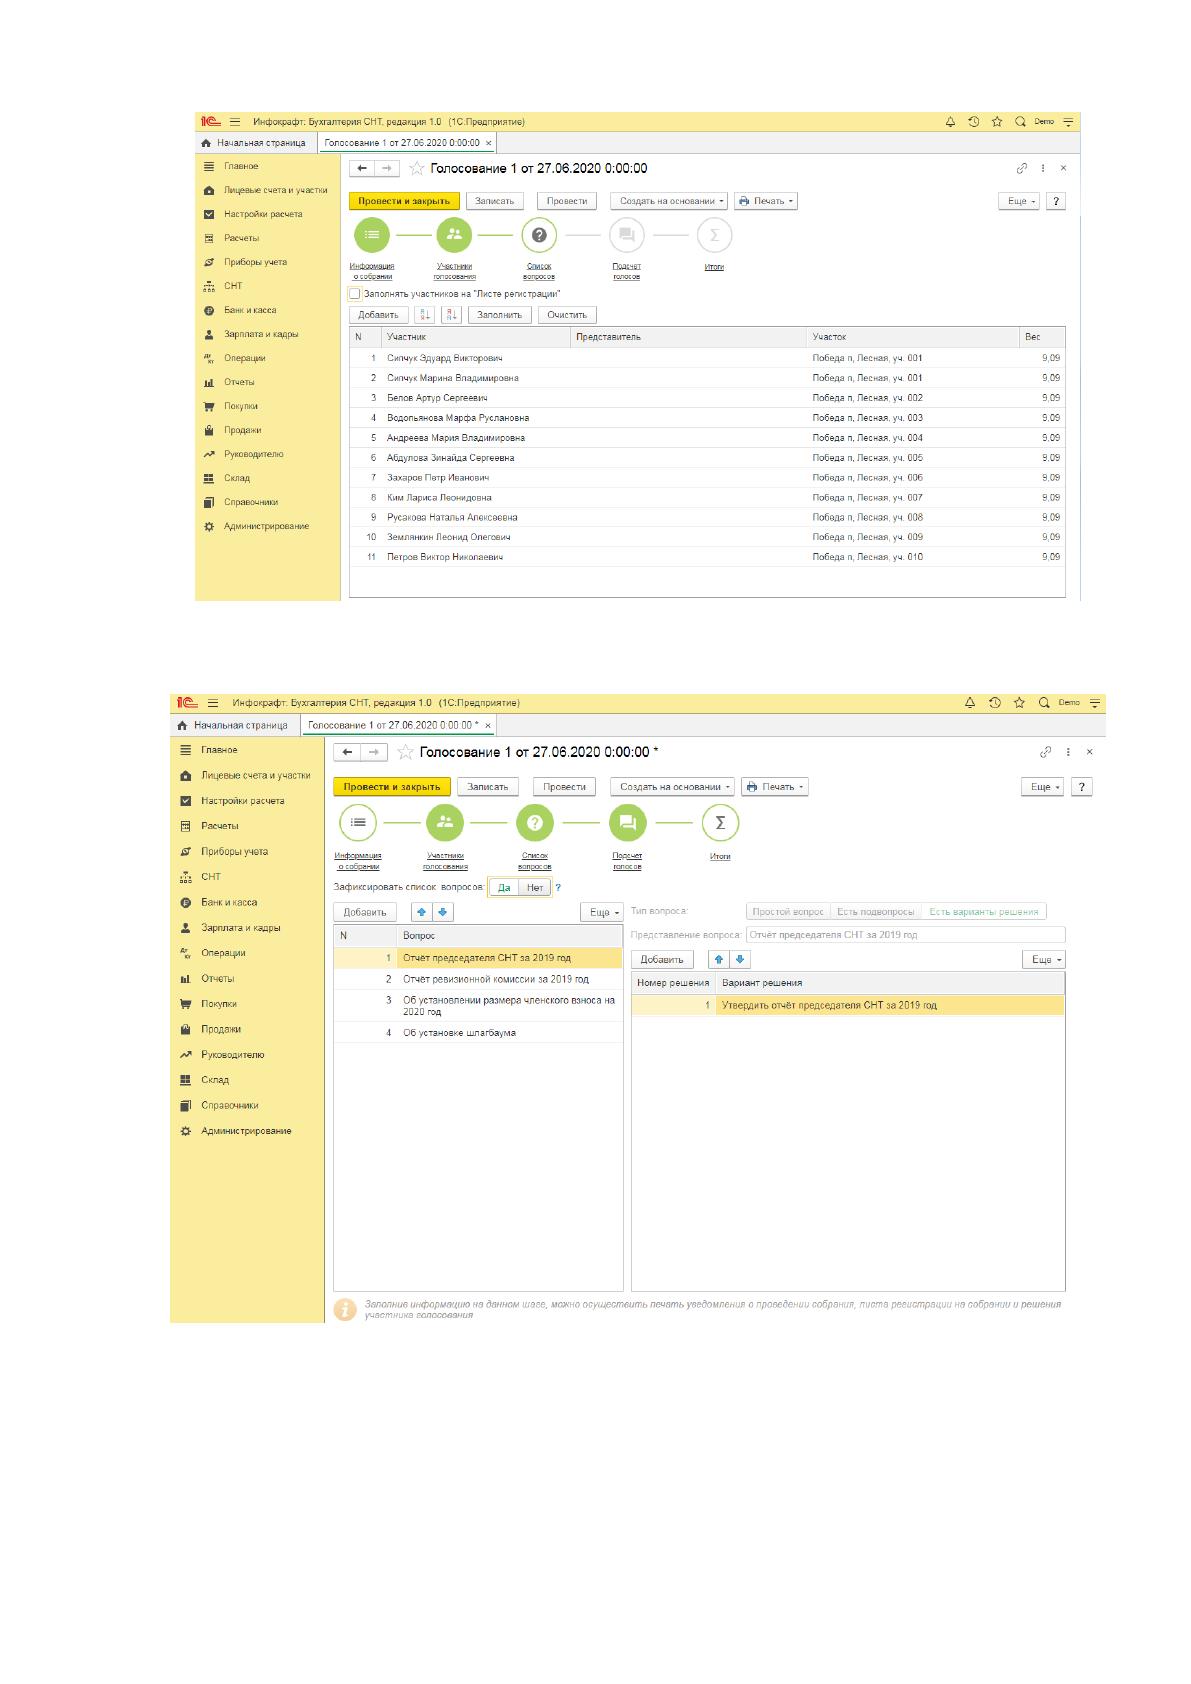Click 'Добавить' above the questions list

(x=365, y=912)
